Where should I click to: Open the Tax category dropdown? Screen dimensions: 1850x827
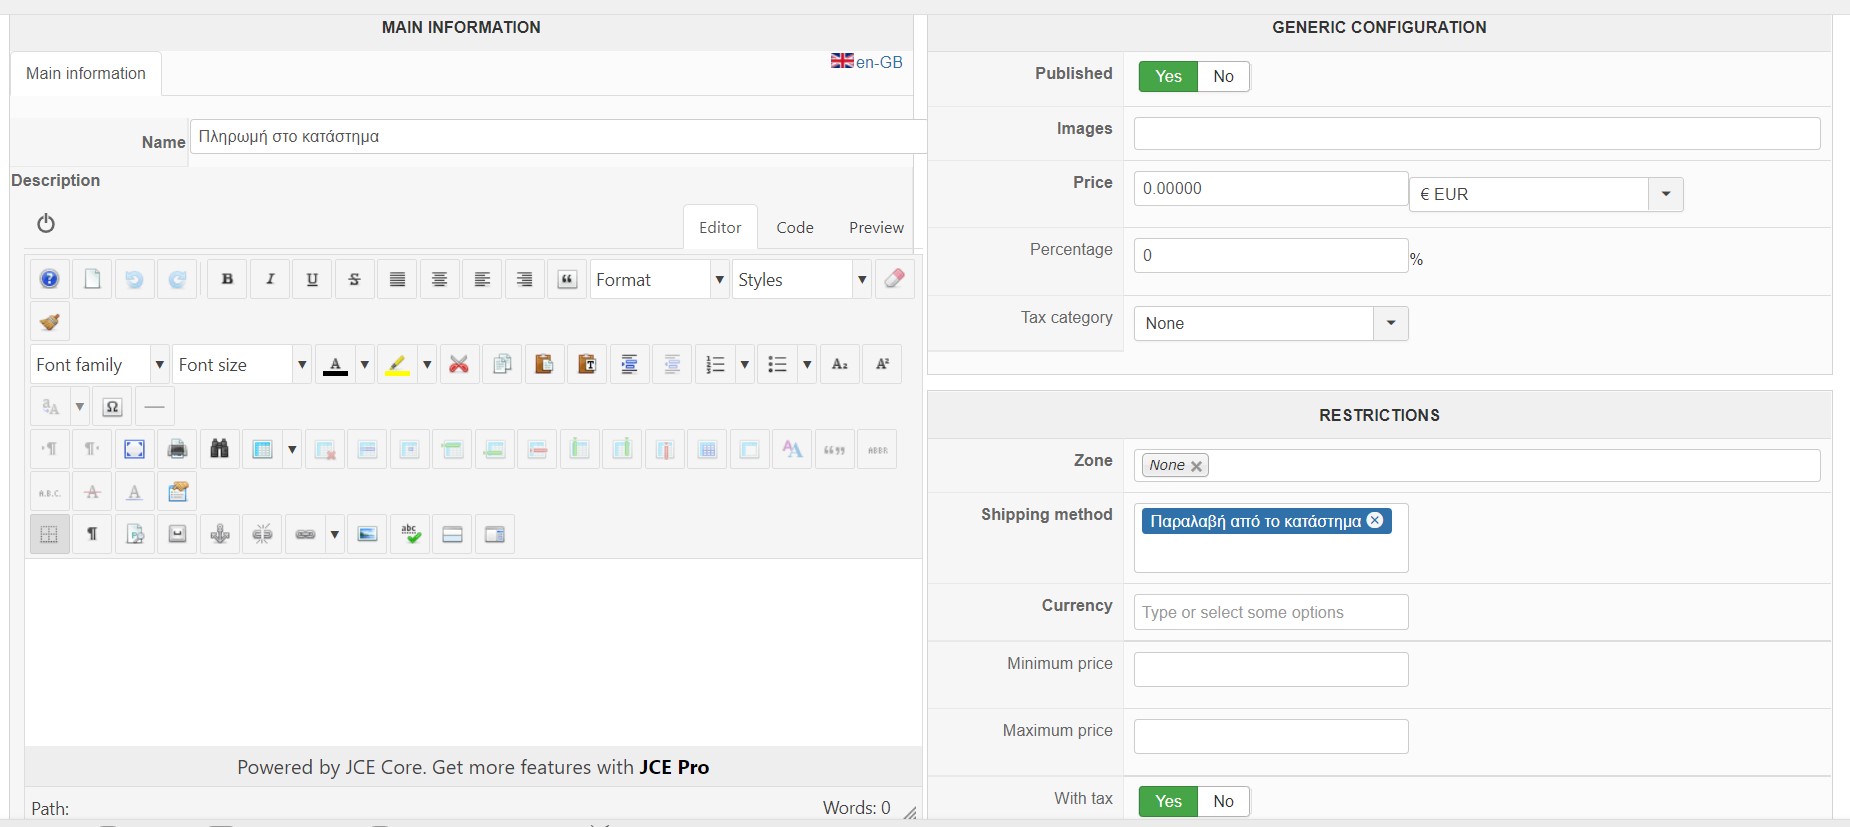pos(1390,324)
